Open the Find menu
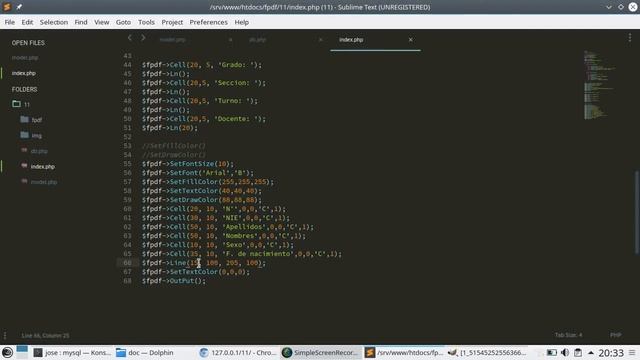Viewport: 640px width, 360px height. (x=81, y=22)
